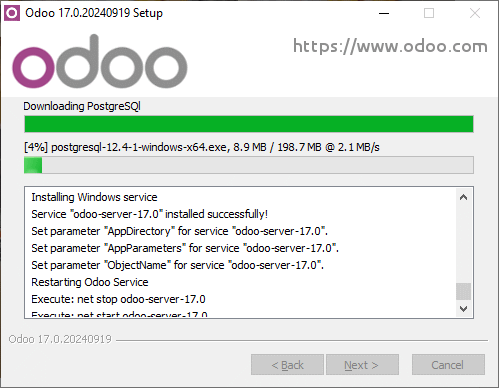Click the < Back button
The height and width of the screenshot is (388, 499).
[287, 365]
